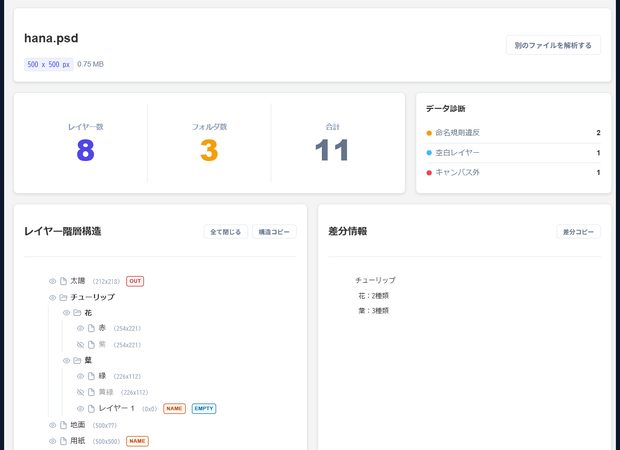Toggle eye icon for 葉 folder

(x=66, y=361)
